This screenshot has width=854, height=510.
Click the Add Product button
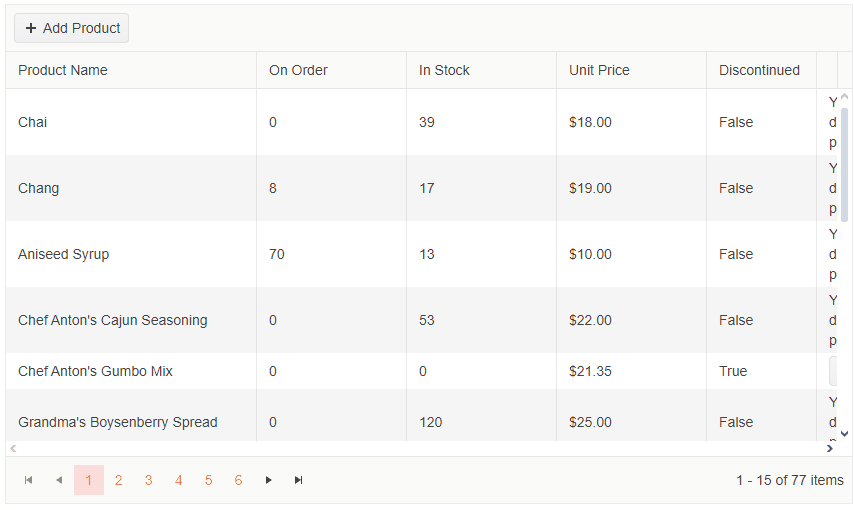pos(72,28)
